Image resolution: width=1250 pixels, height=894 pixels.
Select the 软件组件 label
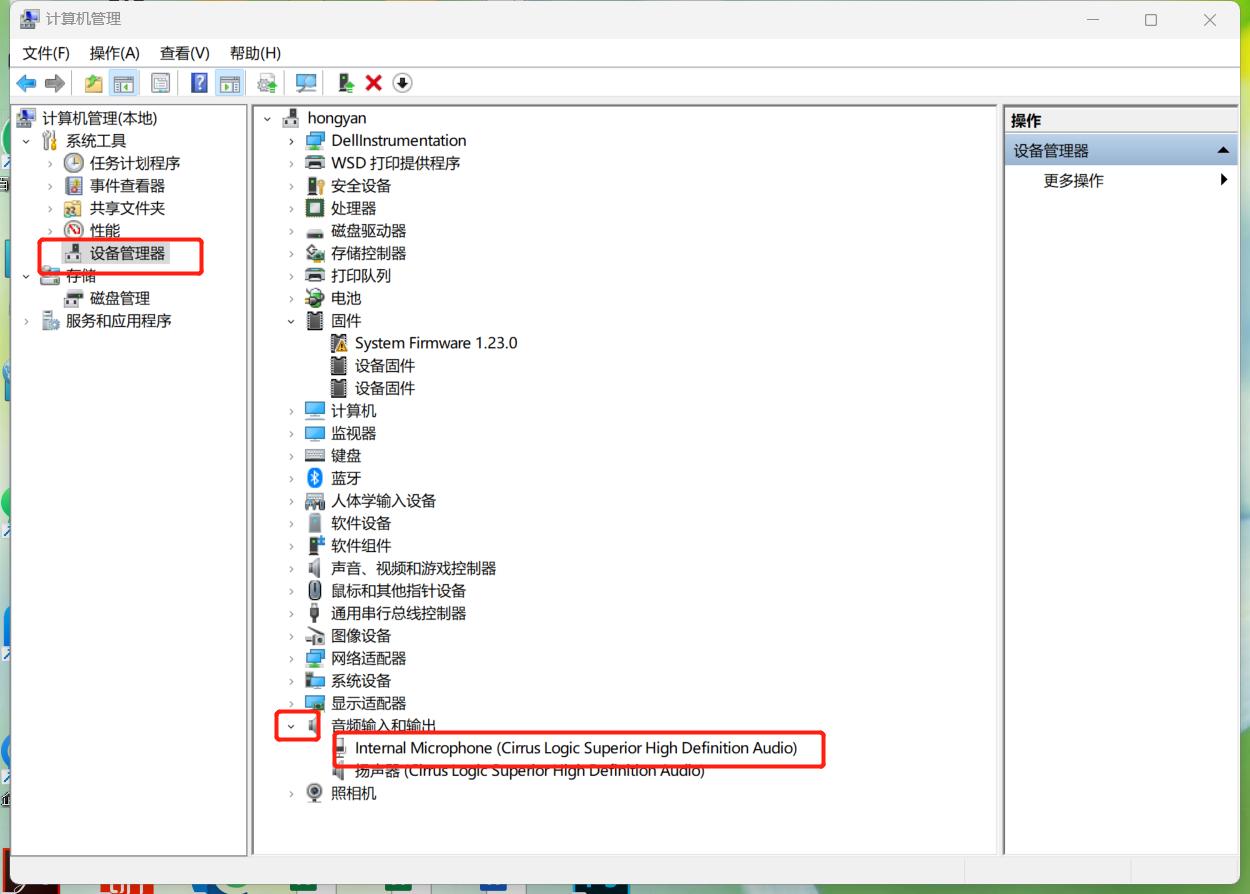(361, 546)
